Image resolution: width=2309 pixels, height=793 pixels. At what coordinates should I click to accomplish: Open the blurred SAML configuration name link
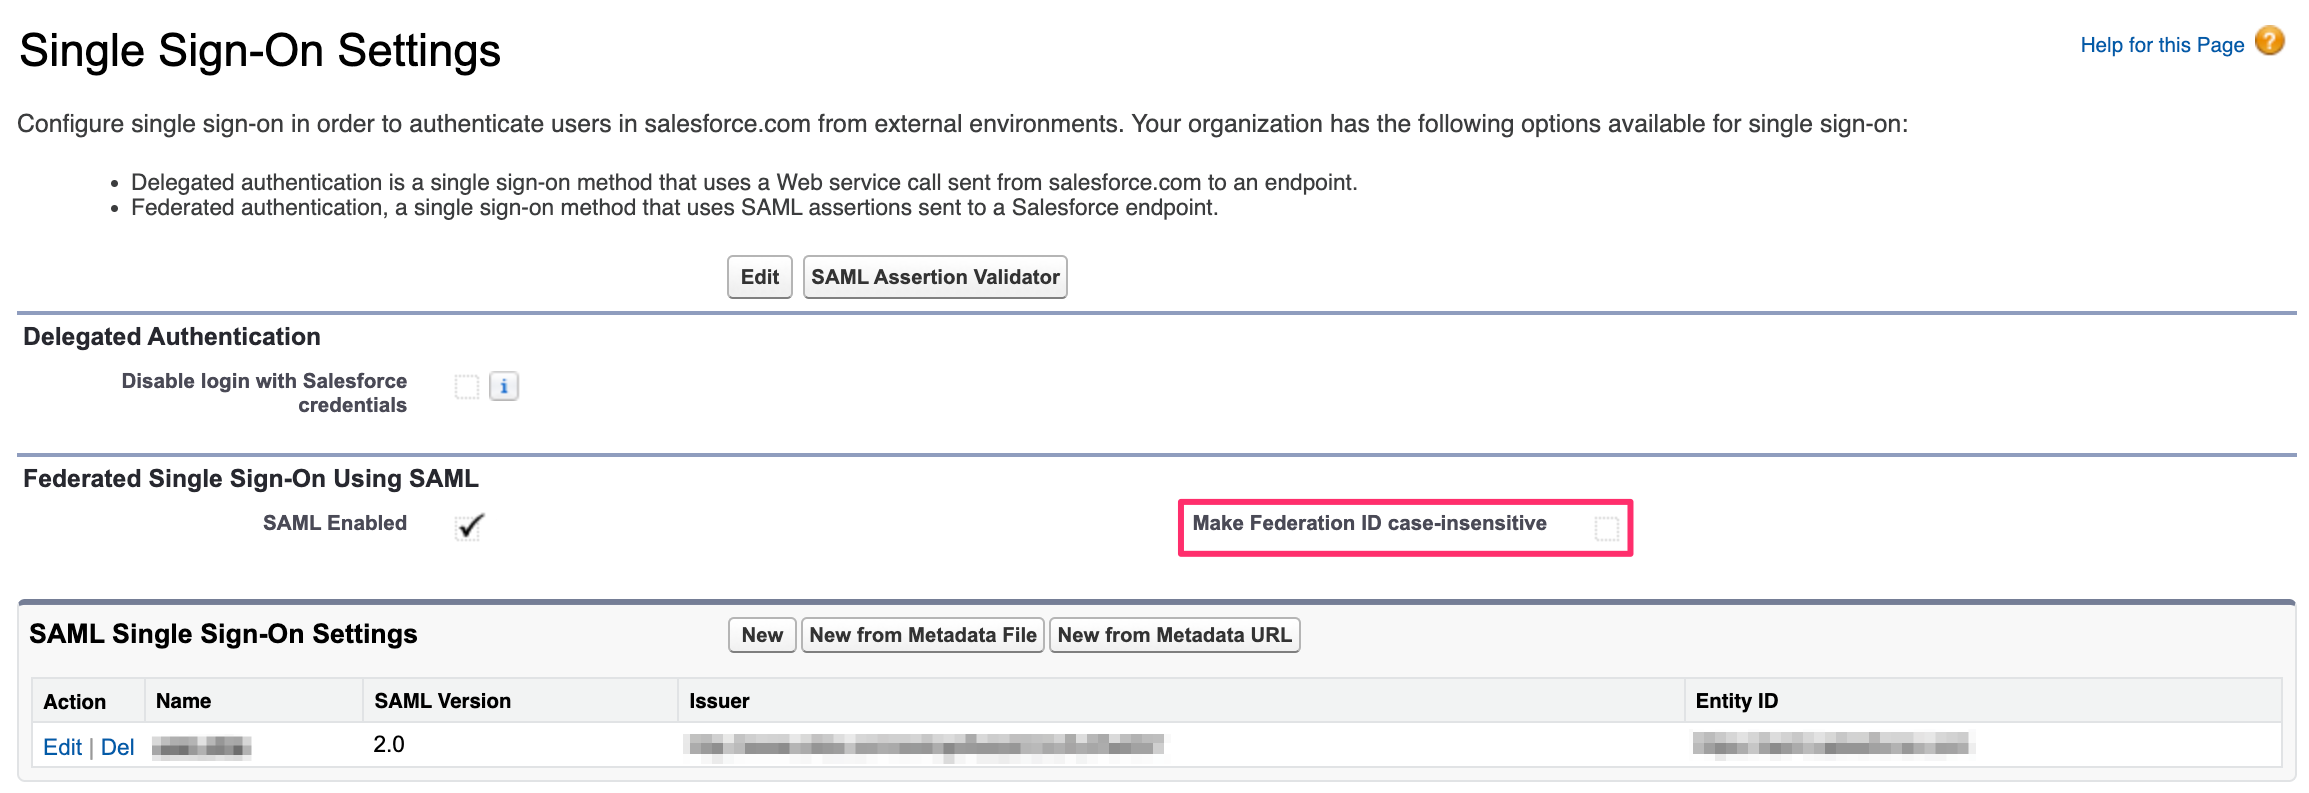[201, 746]
